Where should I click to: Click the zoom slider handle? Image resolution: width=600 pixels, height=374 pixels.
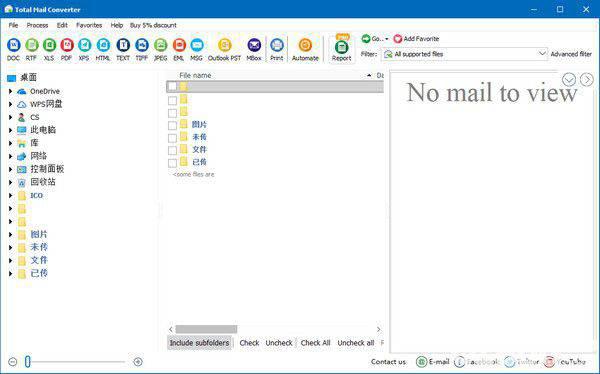(x=28, y=361)
